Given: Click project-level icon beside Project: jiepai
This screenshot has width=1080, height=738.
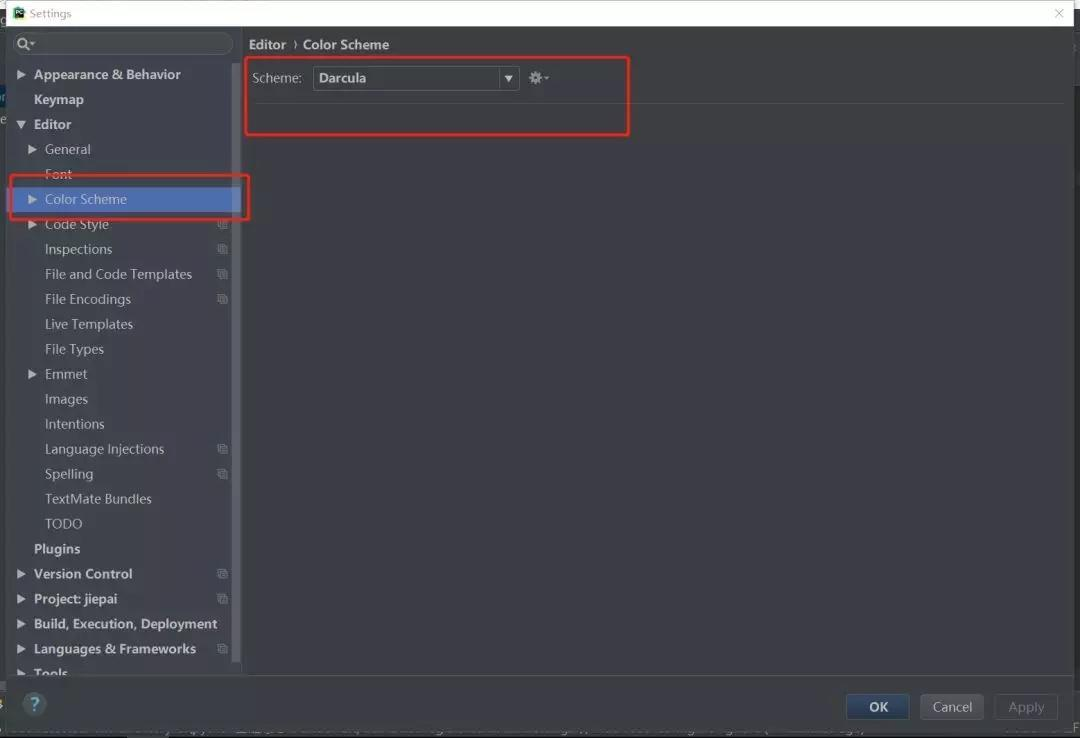Looking at the screenshot, I should pyautogui.click(x=222, y=599).
